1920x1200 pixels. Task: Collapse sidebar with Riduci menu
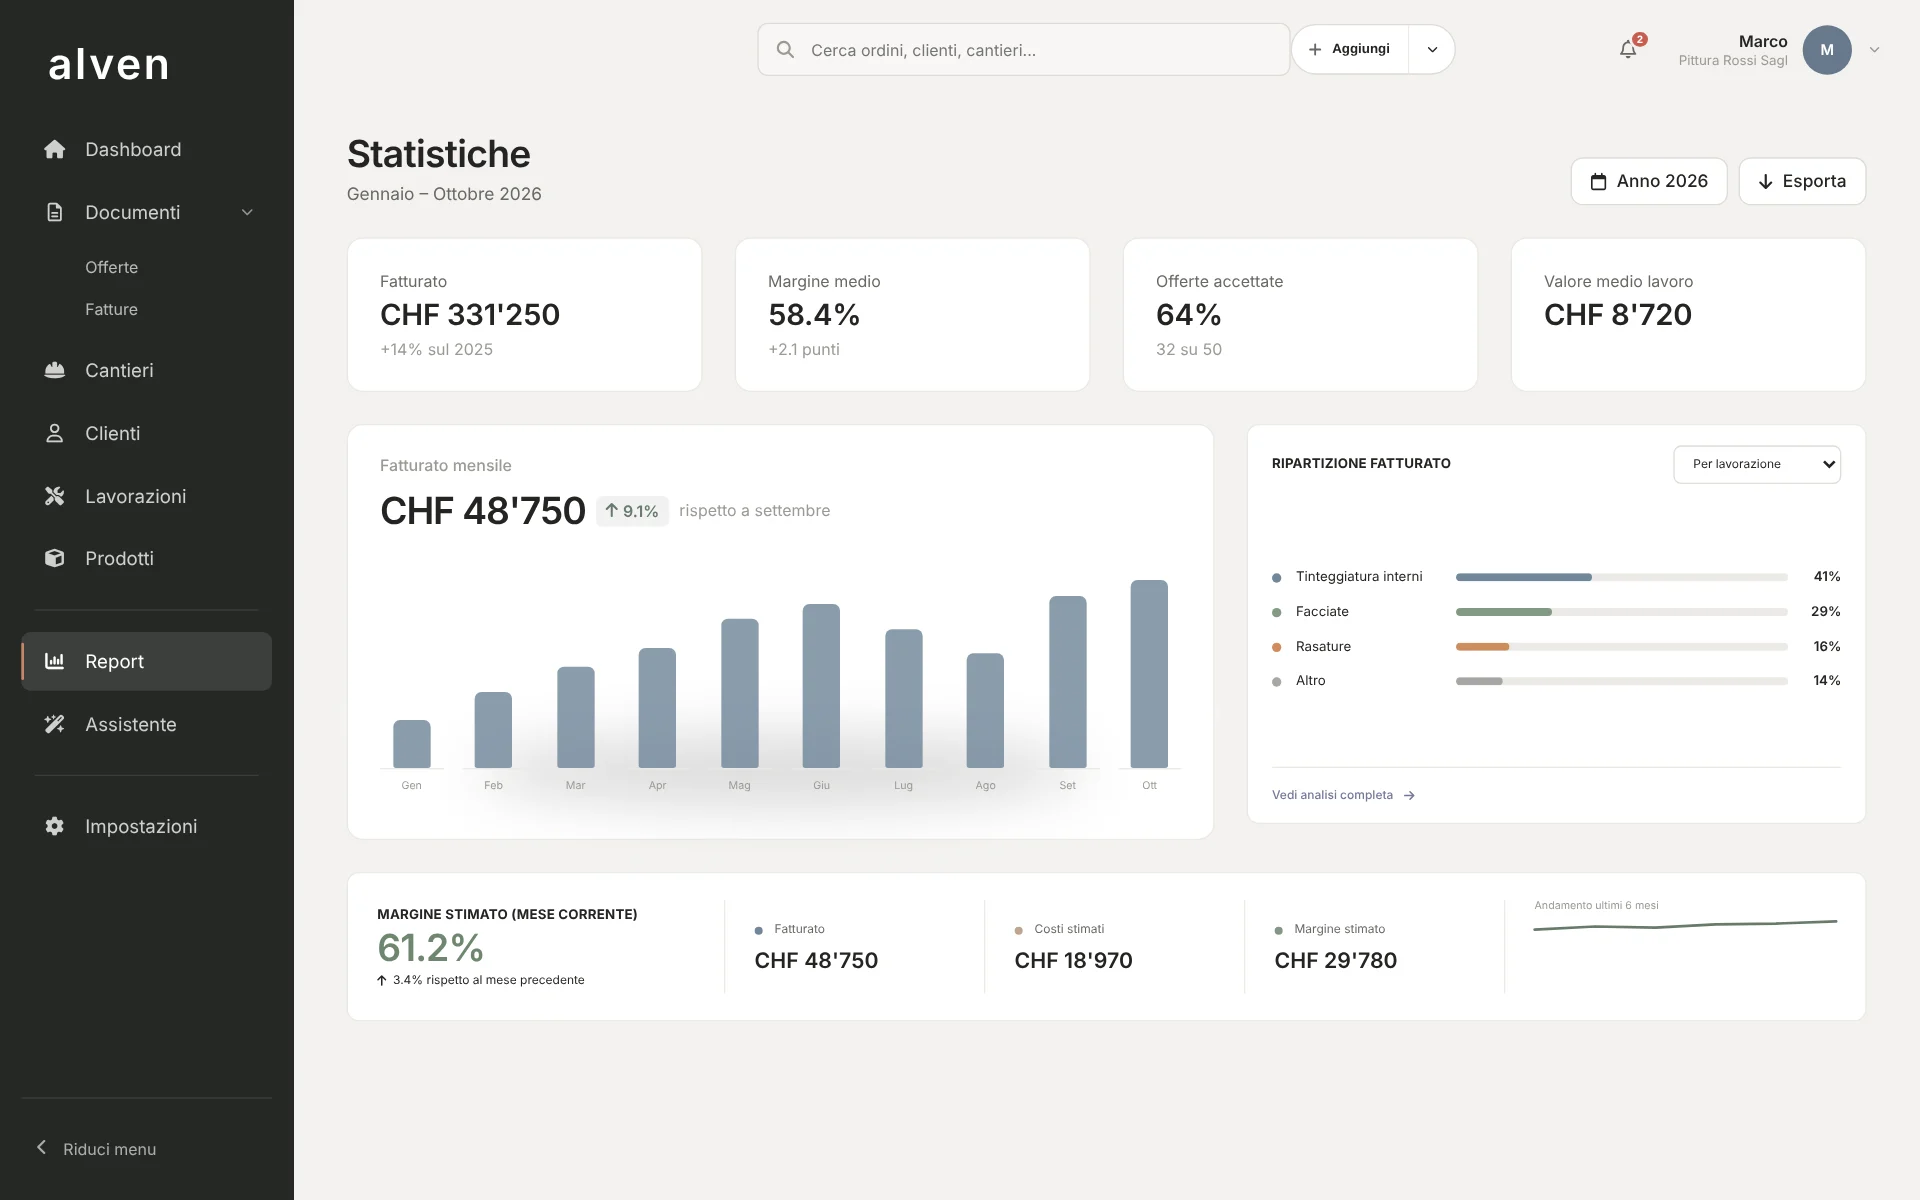tap(97, 1149)
